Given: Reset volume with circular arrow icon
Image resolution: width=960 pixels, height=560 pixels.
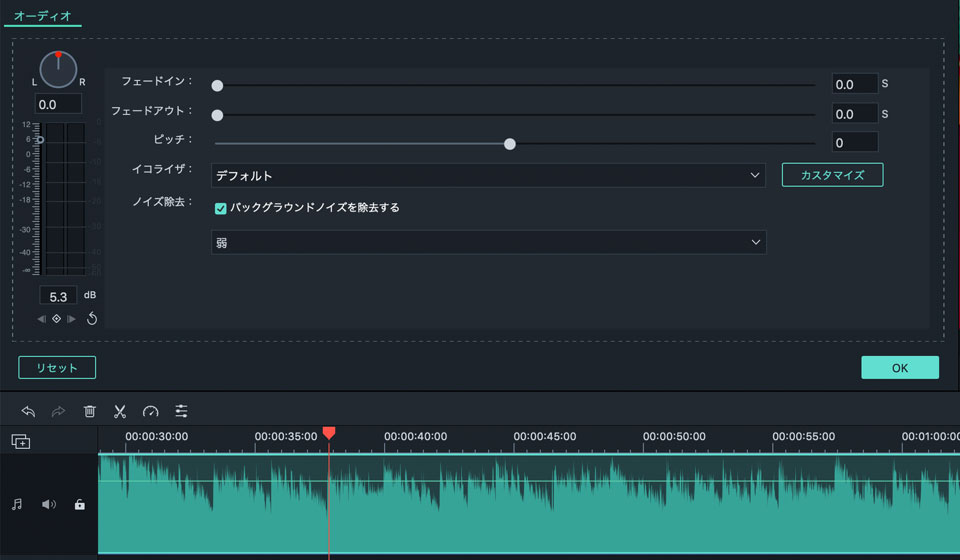Looking at the screenshot, I should pos(92,318).
